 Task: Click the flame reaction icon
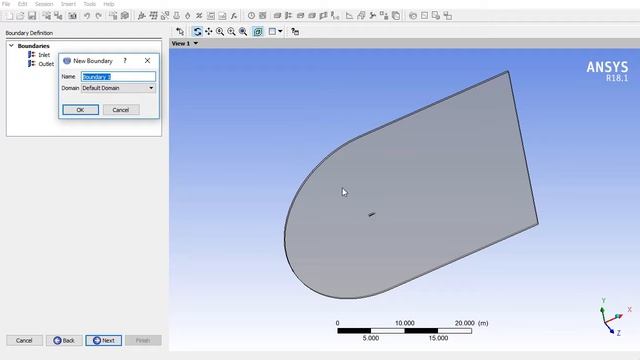coord(188,16)
